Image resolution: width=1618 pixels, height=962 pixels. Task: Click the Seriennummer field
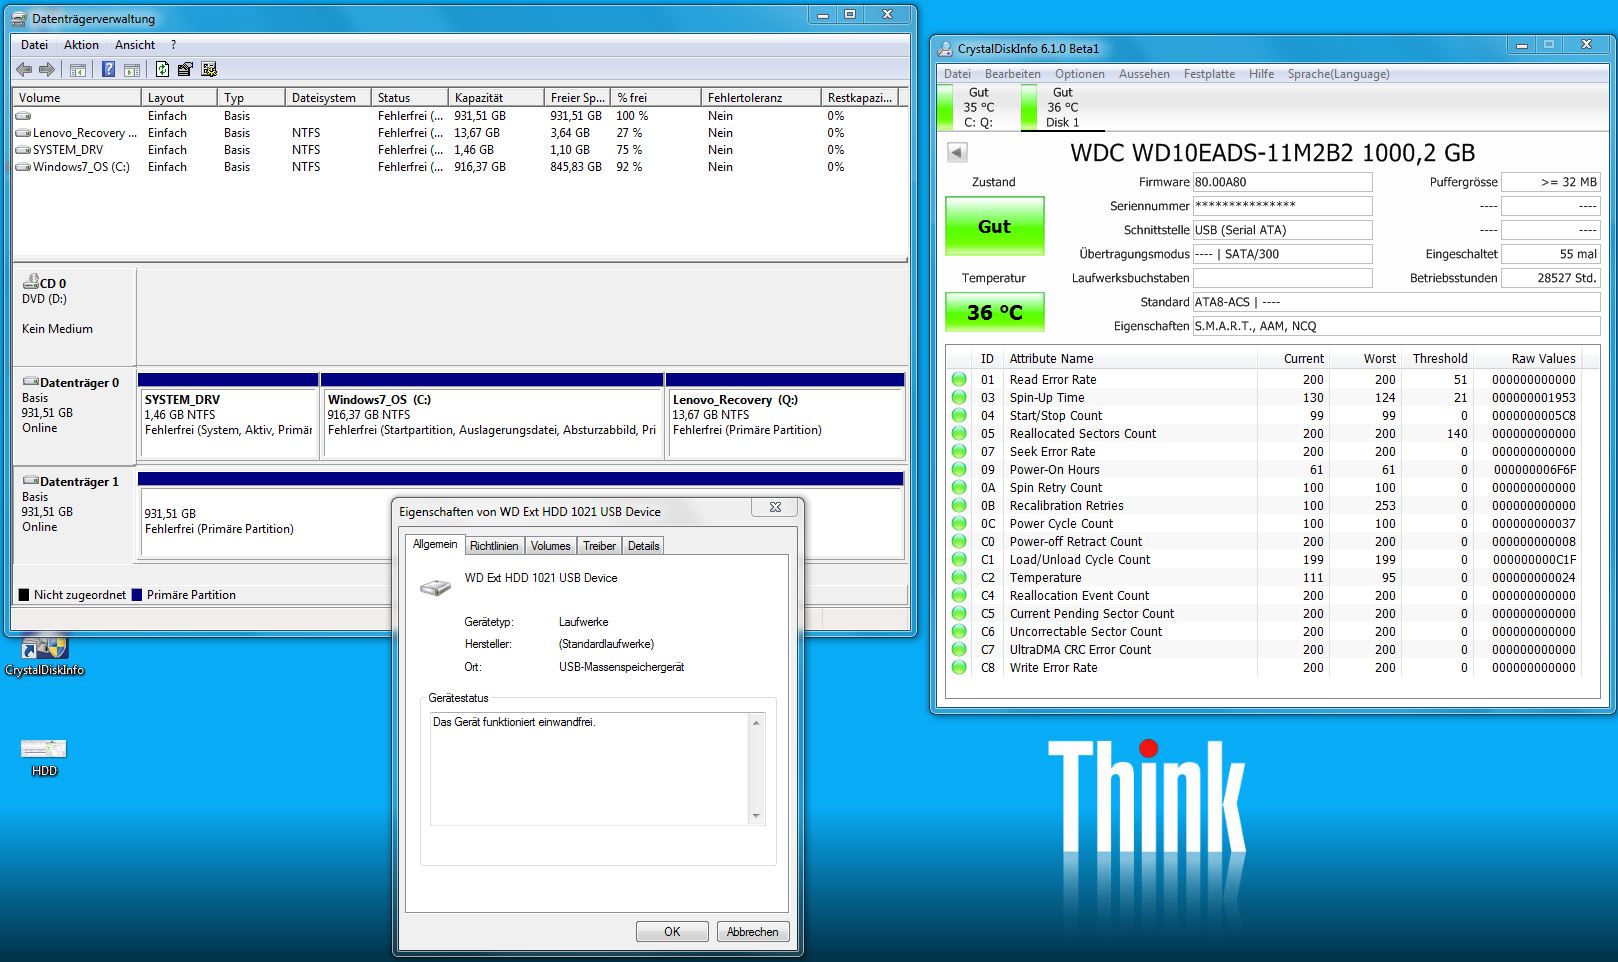coord(1282,206)
